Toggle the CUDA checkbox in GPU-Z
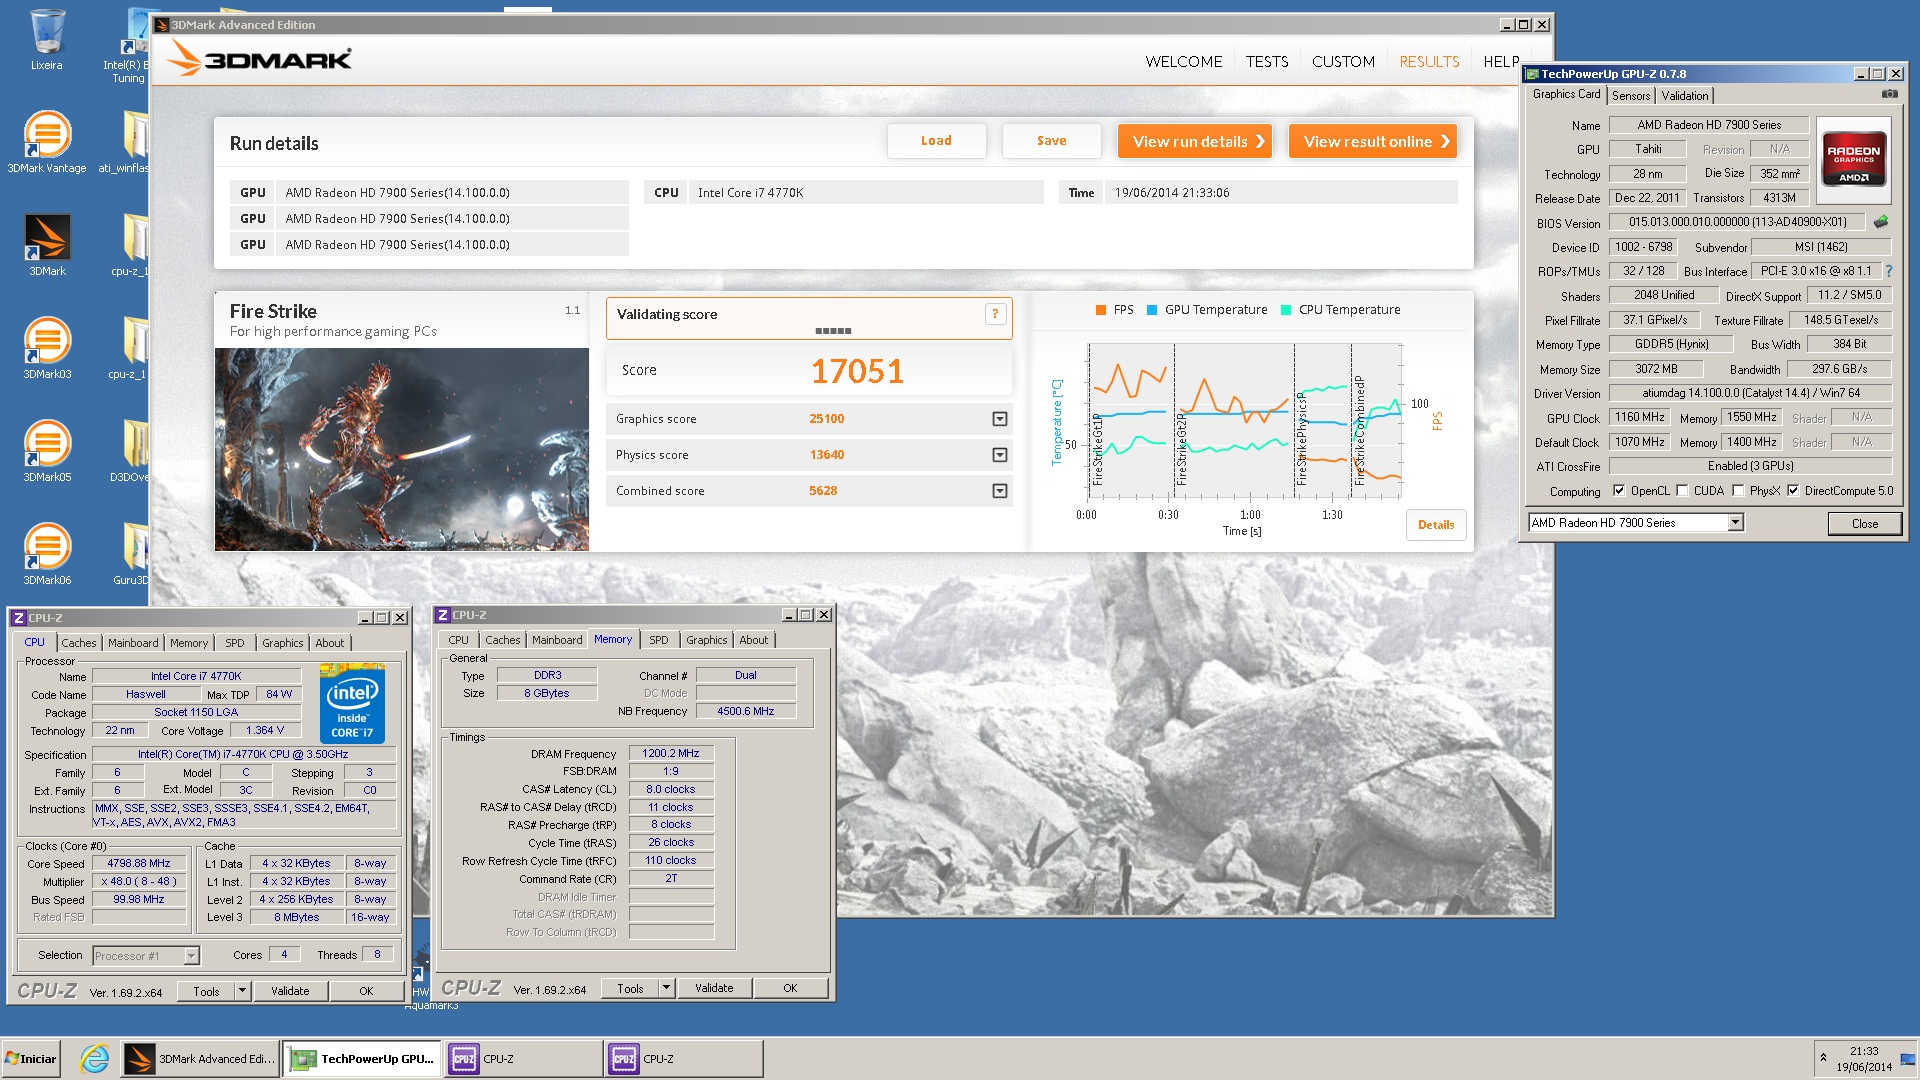This screenshot has width=1920, height=1080. [1682, 491]
